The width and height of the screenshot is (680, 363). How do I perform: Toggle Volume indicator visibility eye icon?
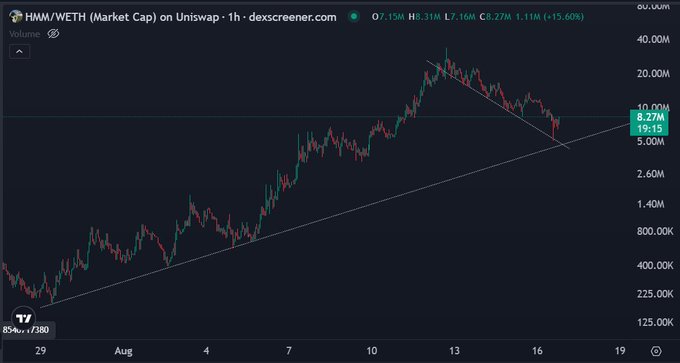point(53,34)
